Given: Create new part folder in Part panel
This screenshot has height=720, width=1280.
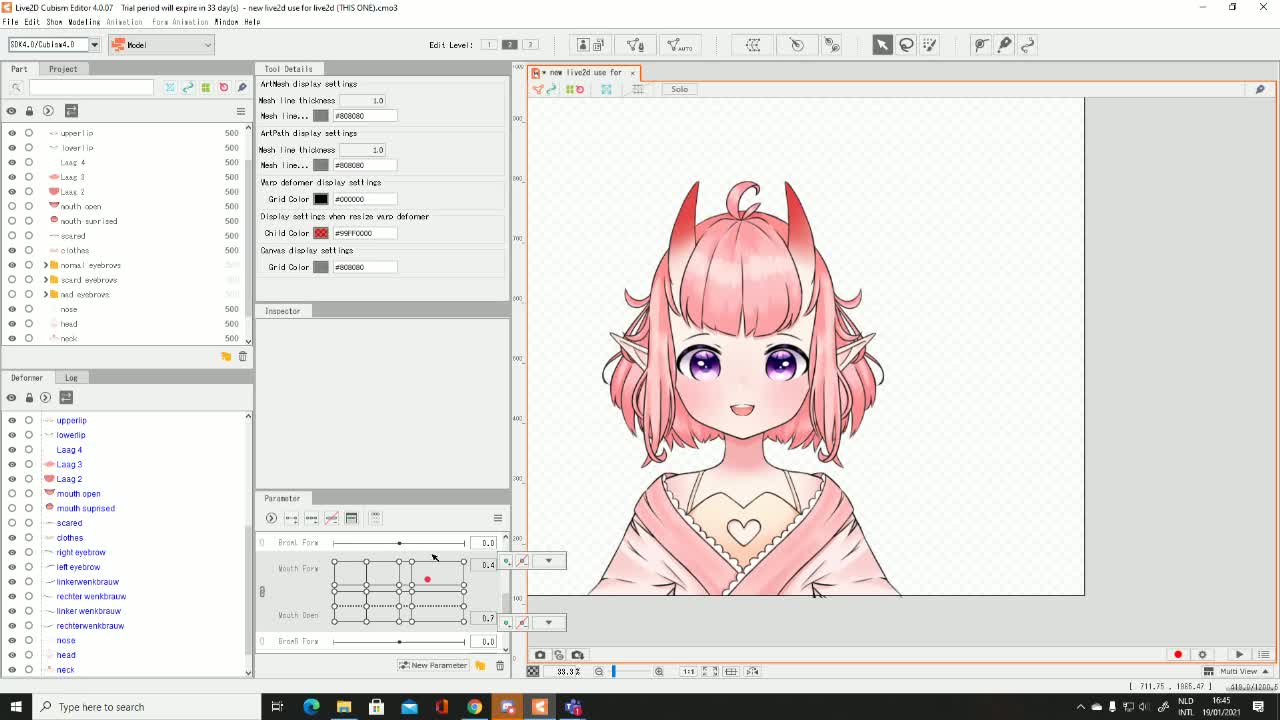Looking at the screenshot, I should click(x=226, y=356).
